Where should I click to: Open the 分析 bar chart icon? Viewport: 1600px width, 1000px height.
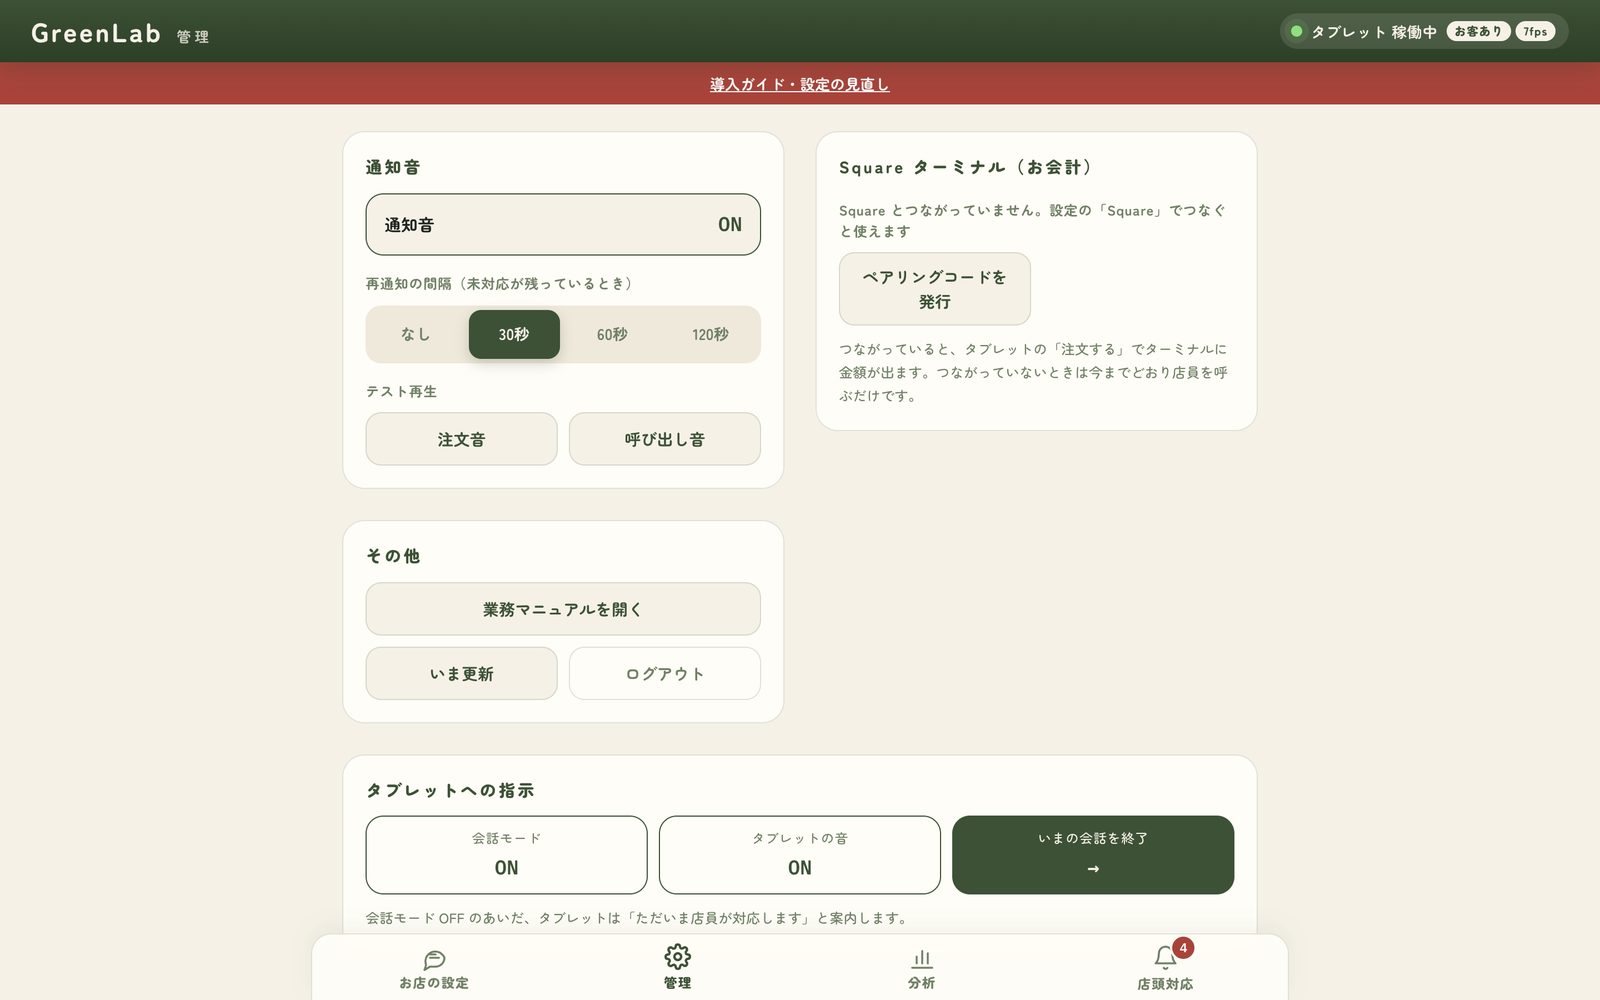tap(921, 959)
